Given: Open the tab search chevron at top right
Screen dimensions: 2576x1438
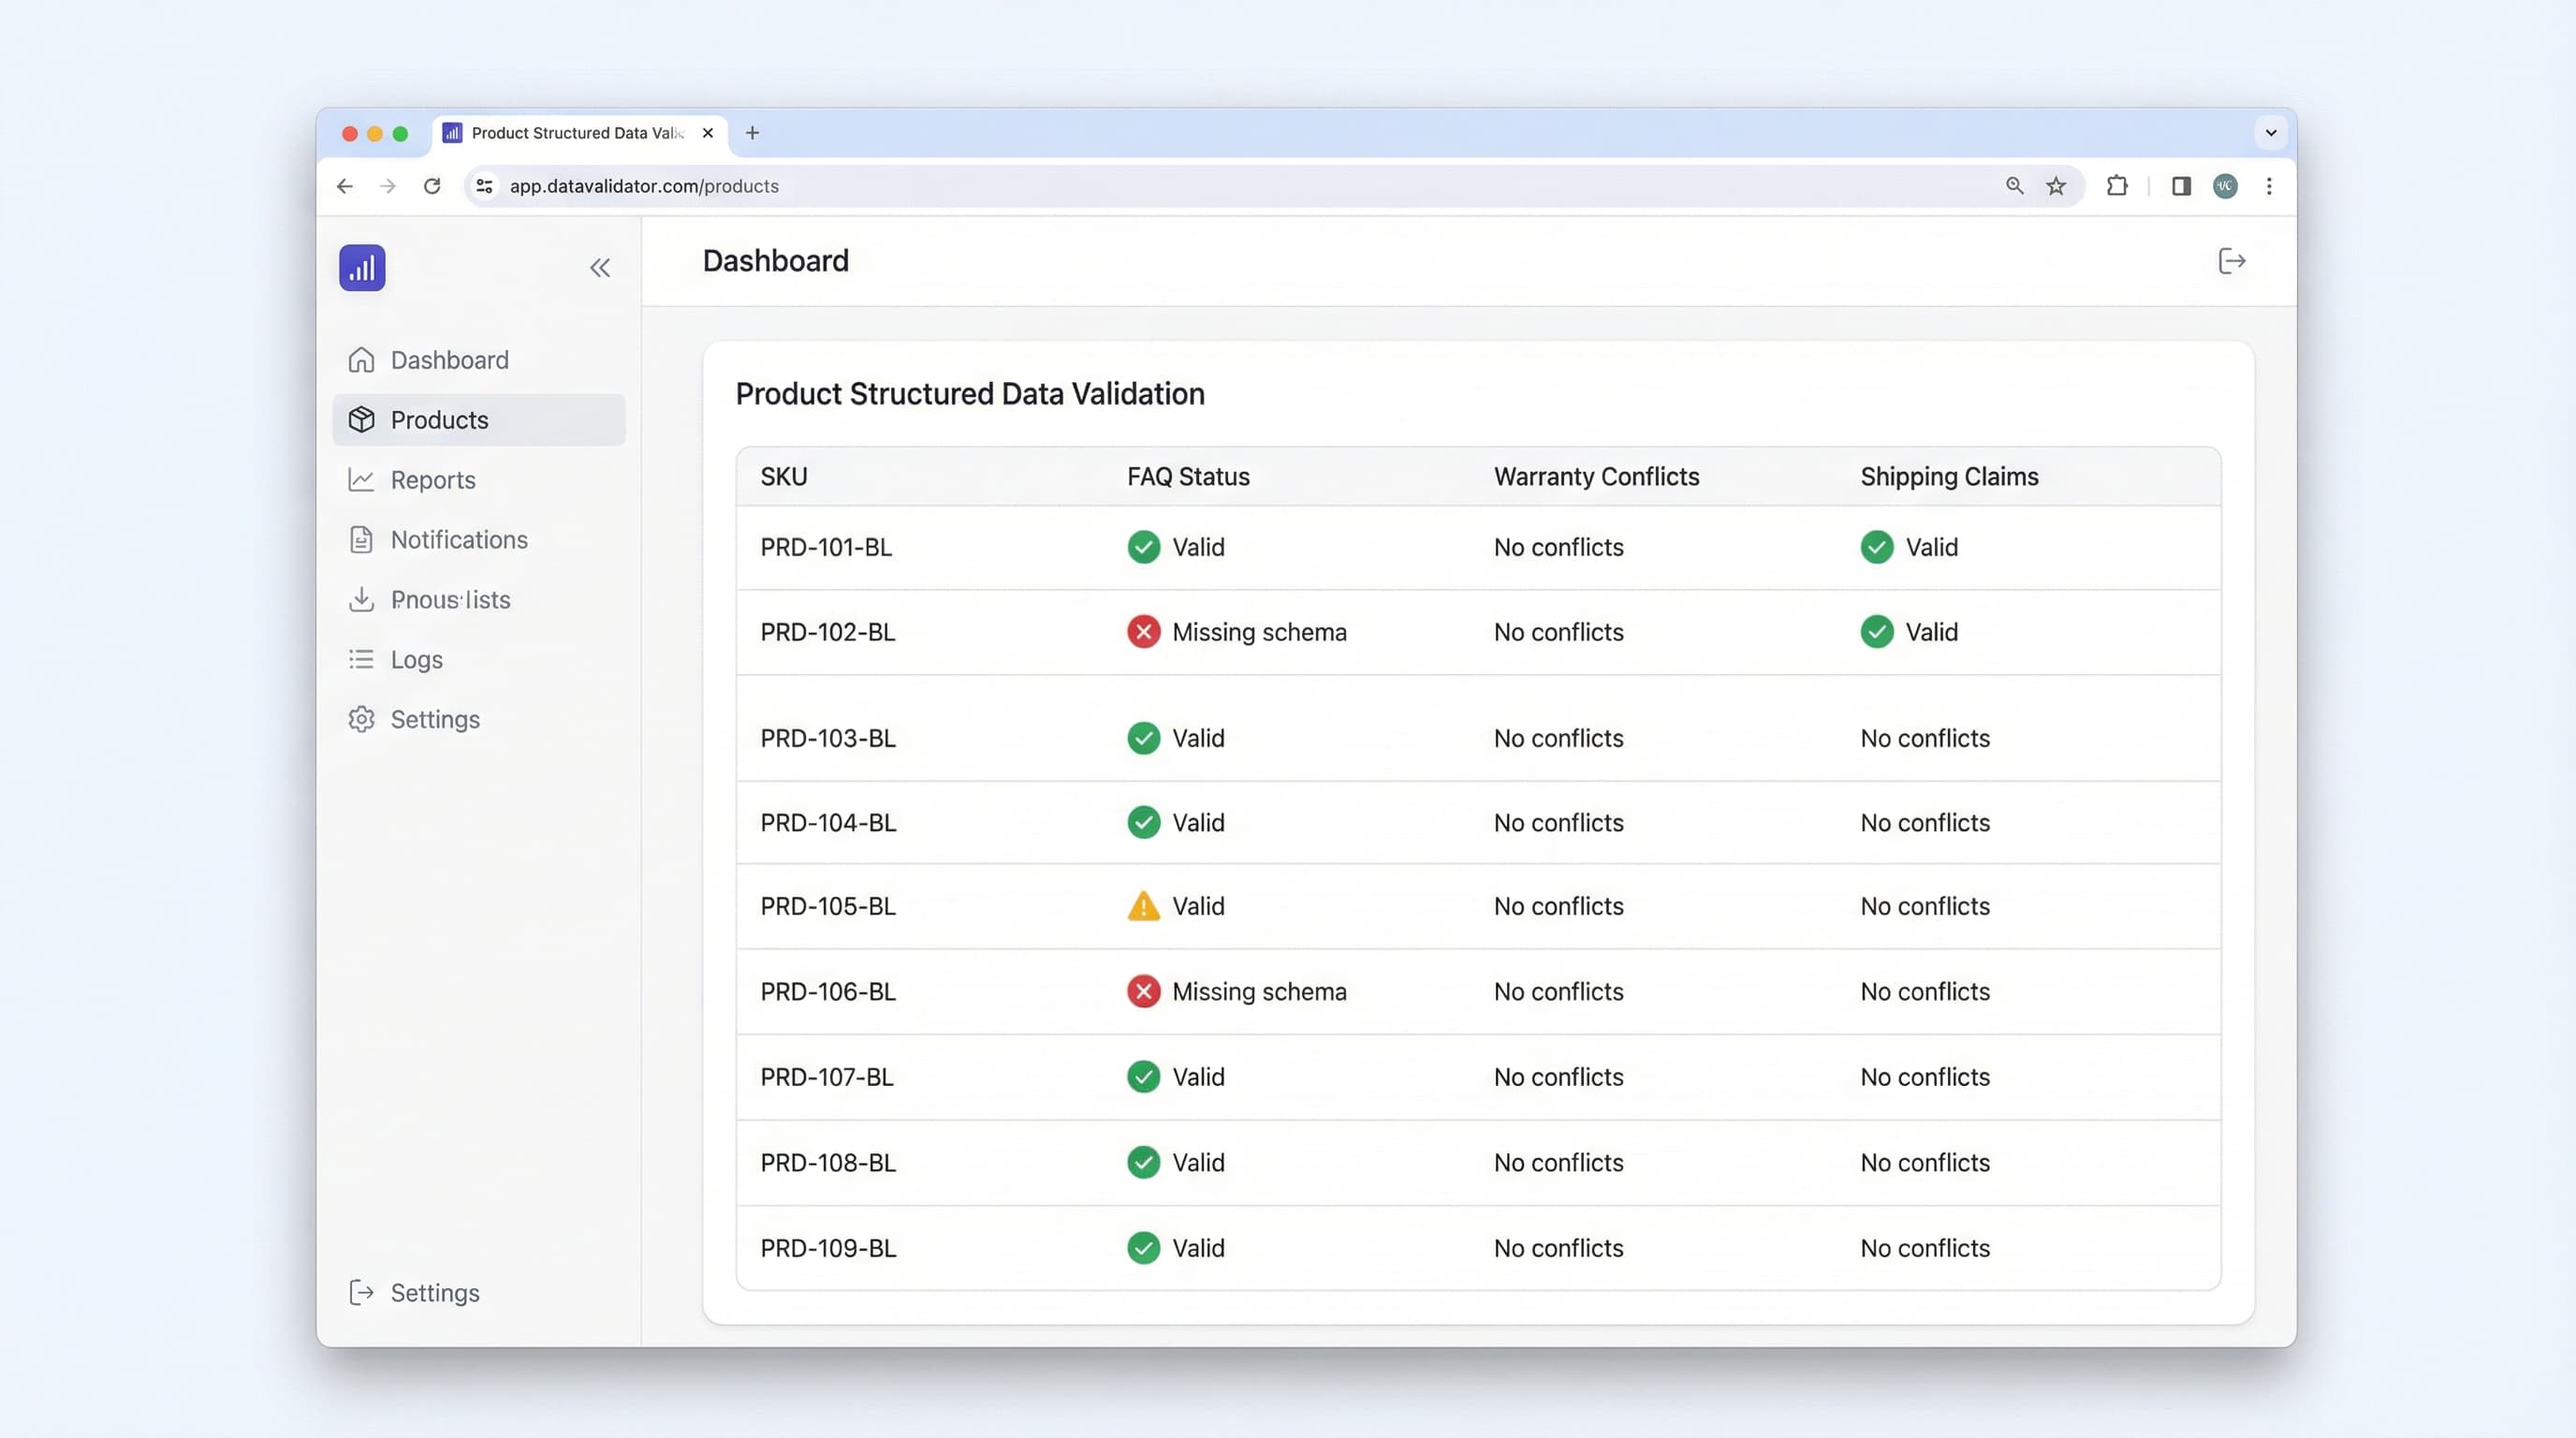Looking at the screenshot, I should point(2269,132).
